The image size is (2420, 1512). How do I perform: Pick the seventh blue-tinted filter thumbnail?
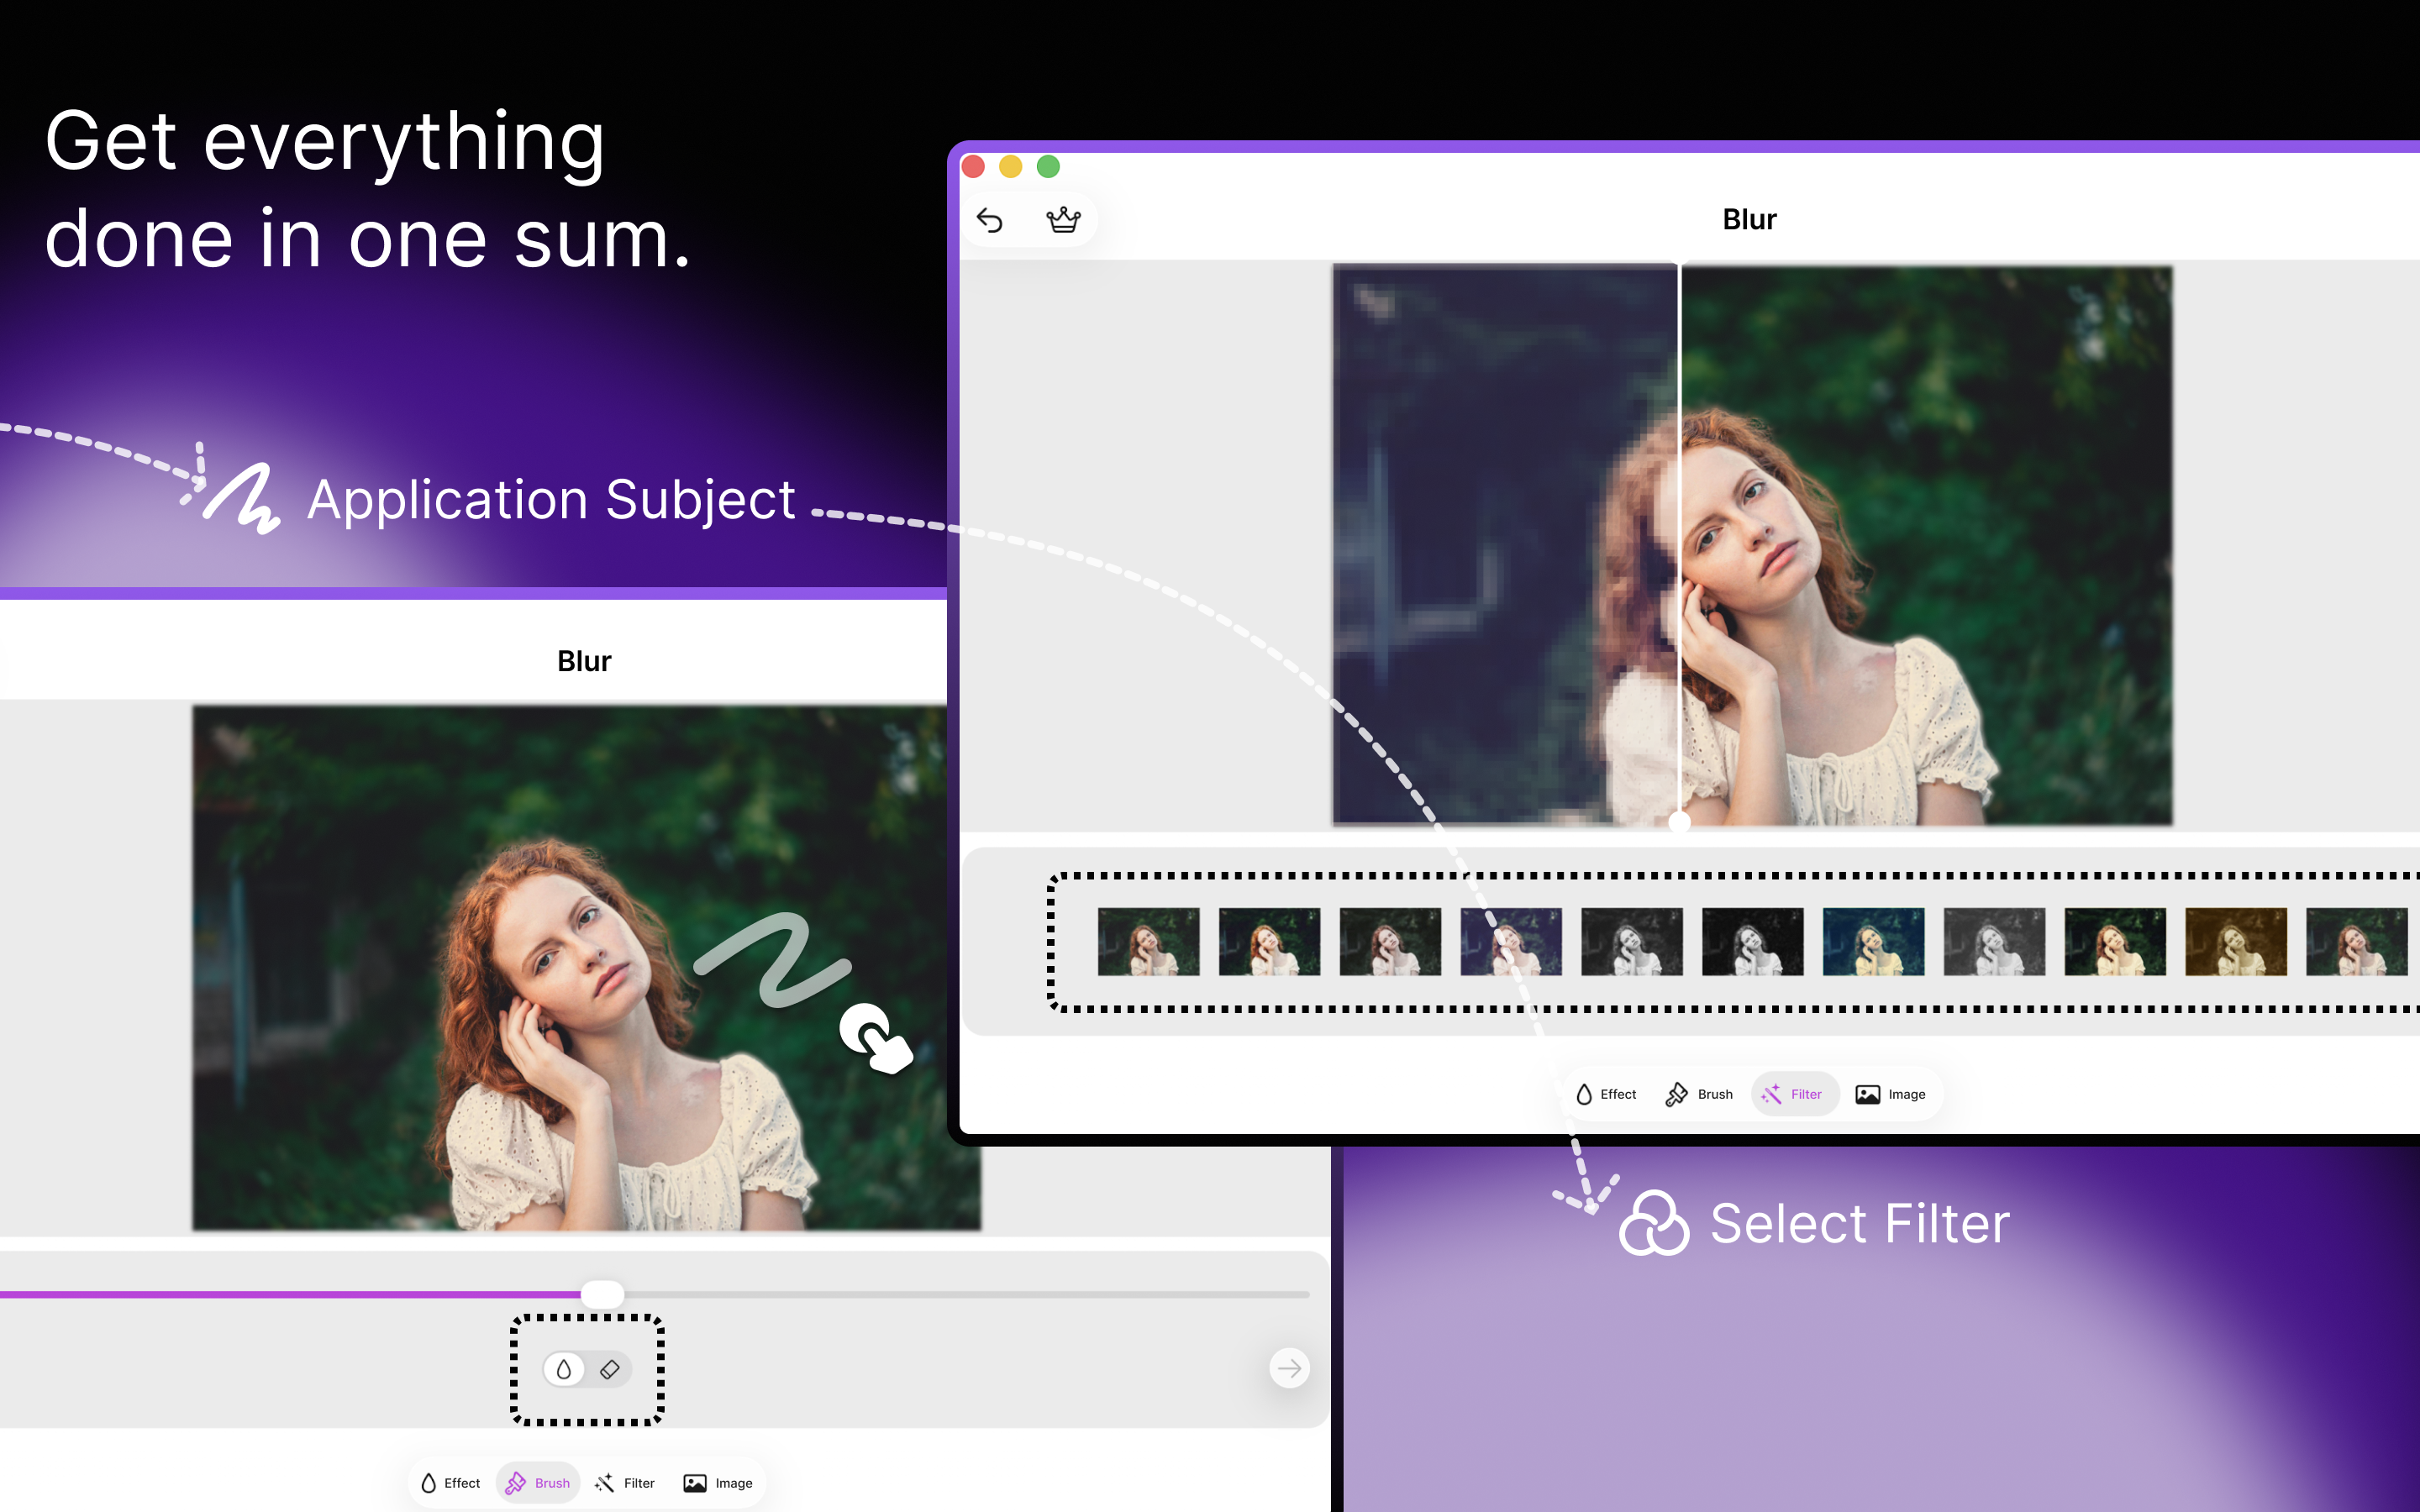(1874, 942)
